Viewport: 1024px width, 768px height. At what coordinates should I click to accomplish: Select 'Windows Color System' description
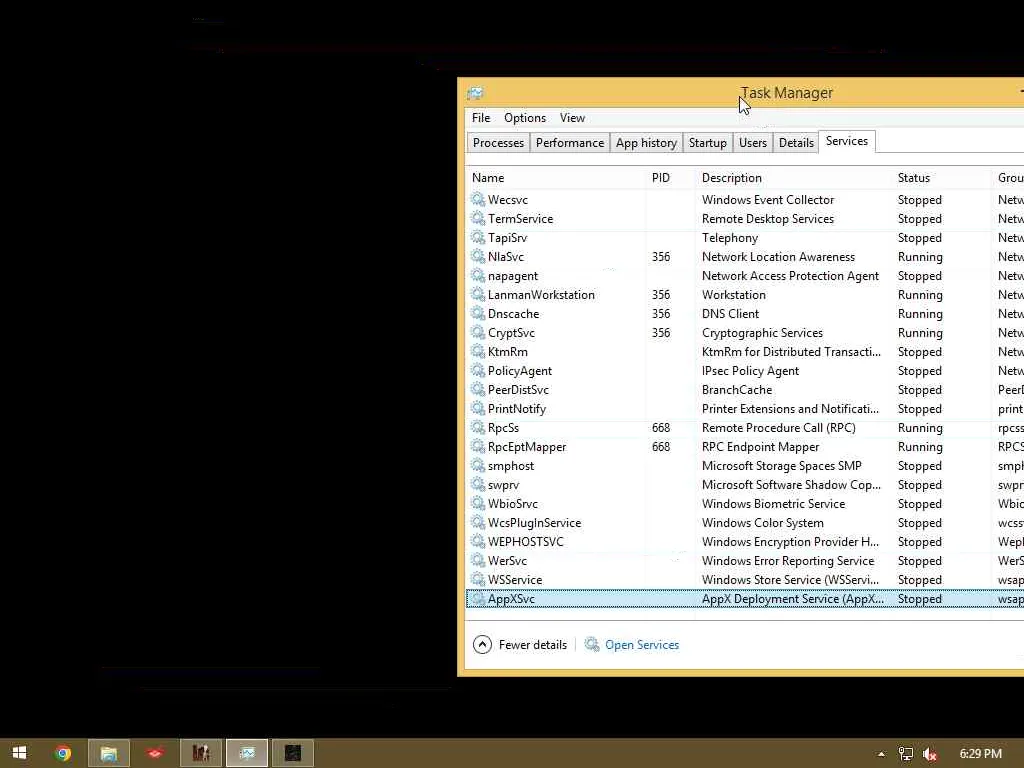762,522
